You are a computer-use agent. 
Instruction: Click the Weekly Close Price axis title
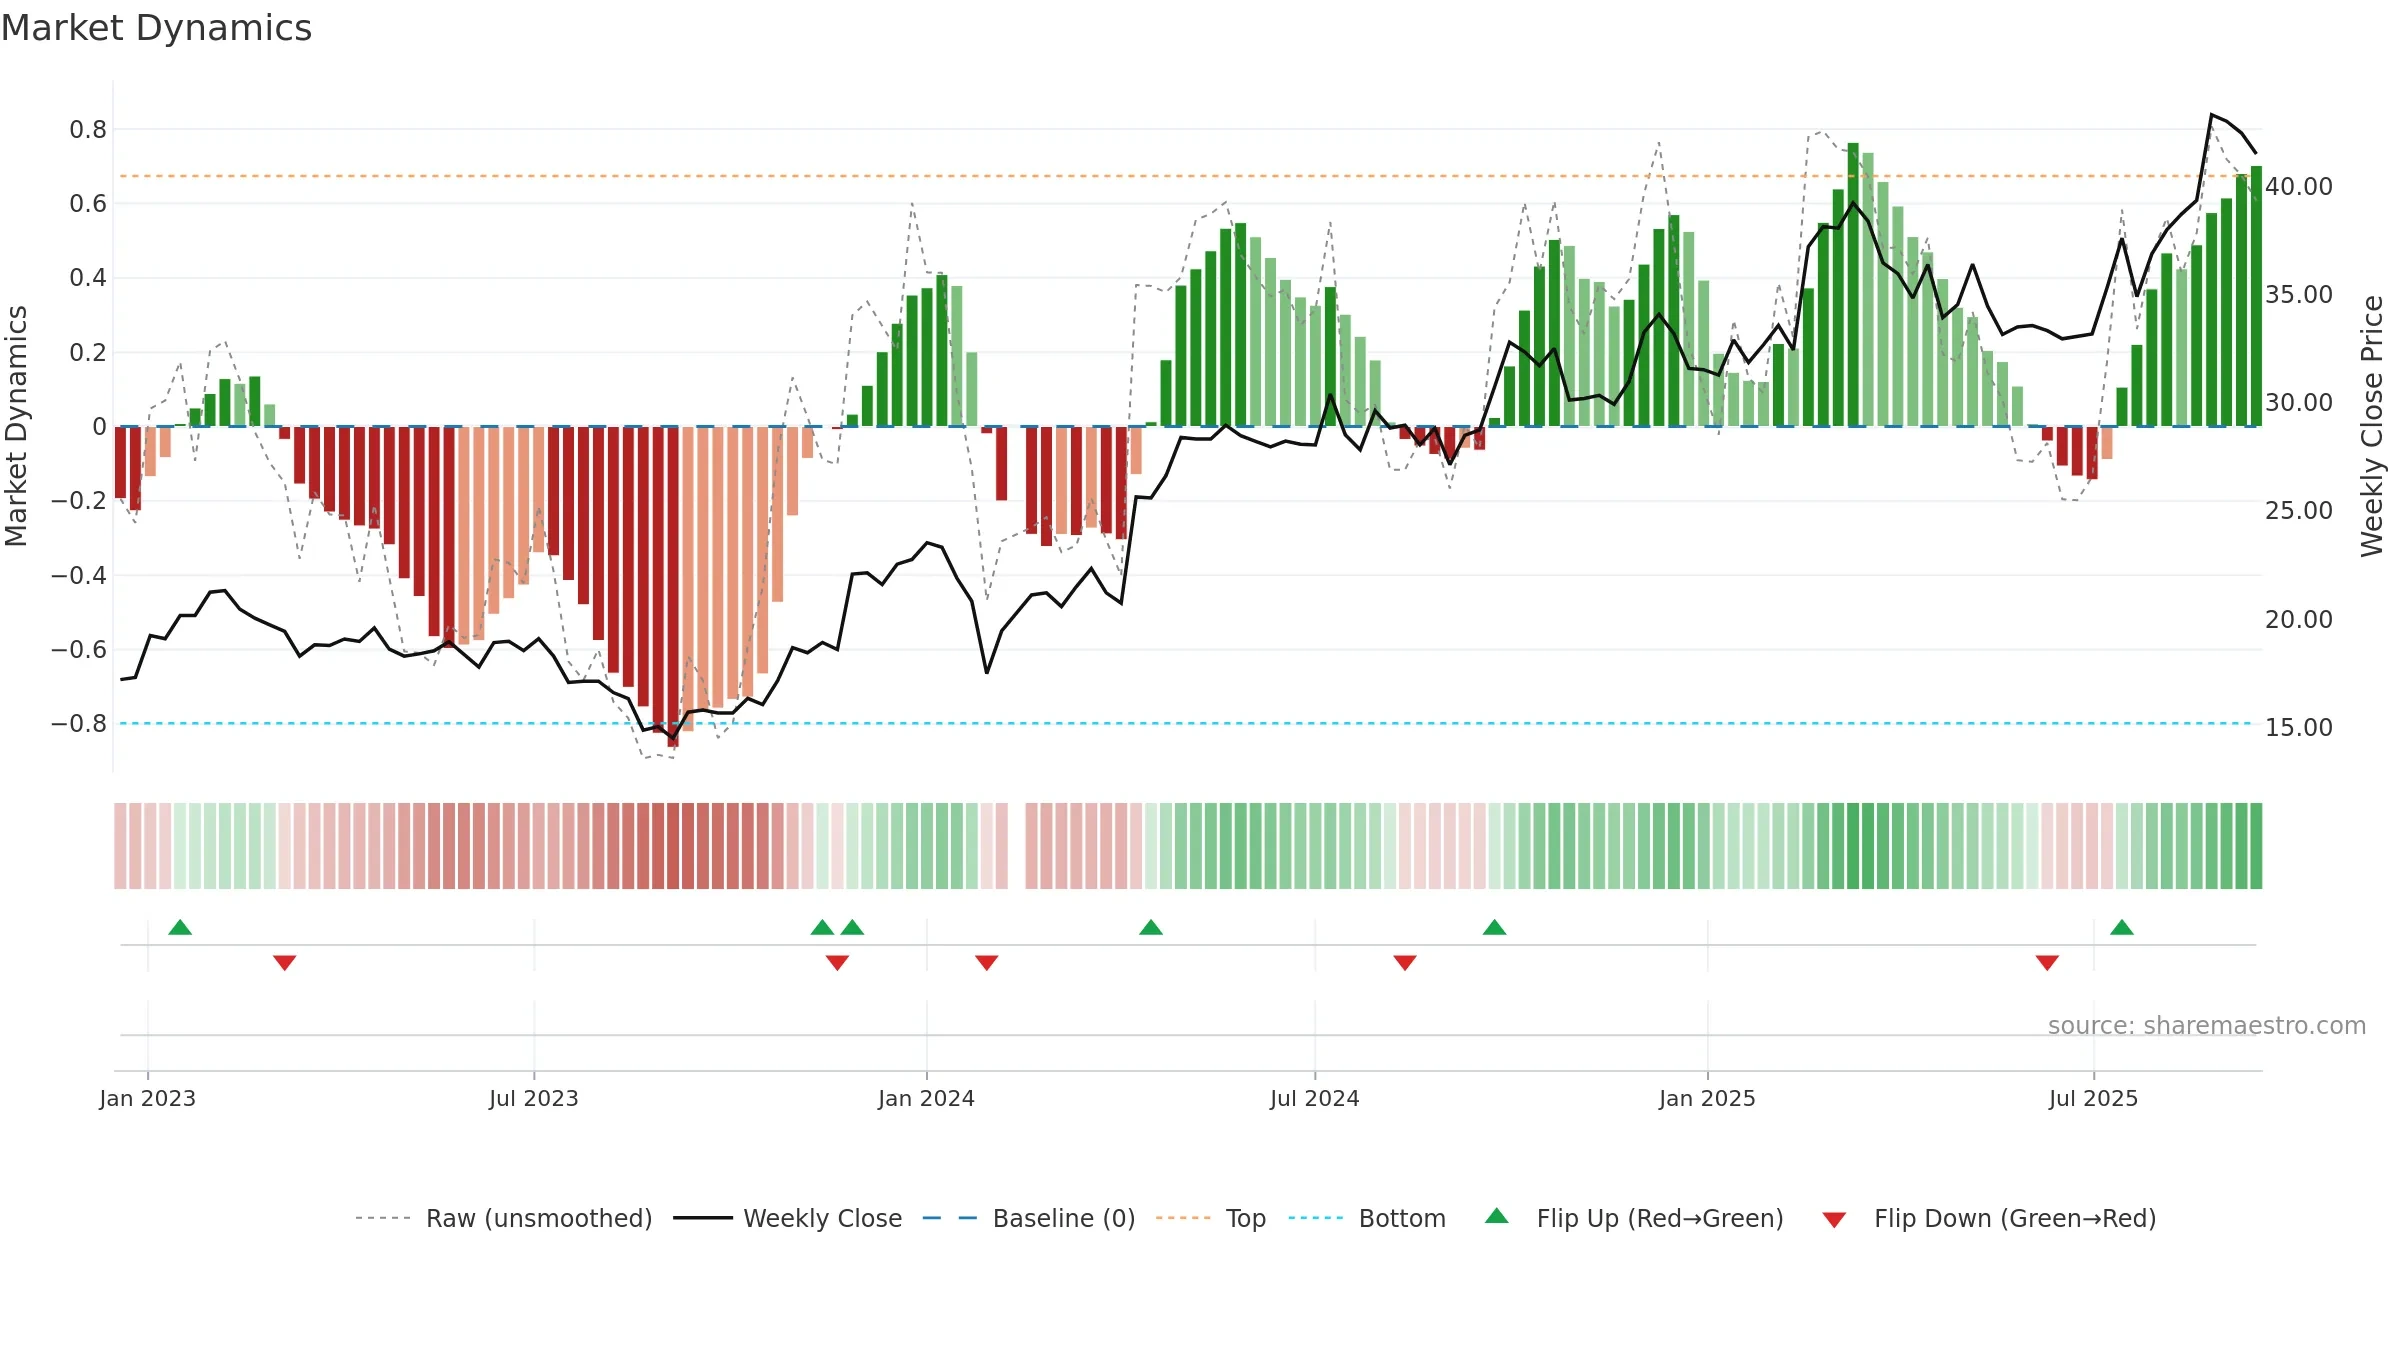pos(2372,426)
